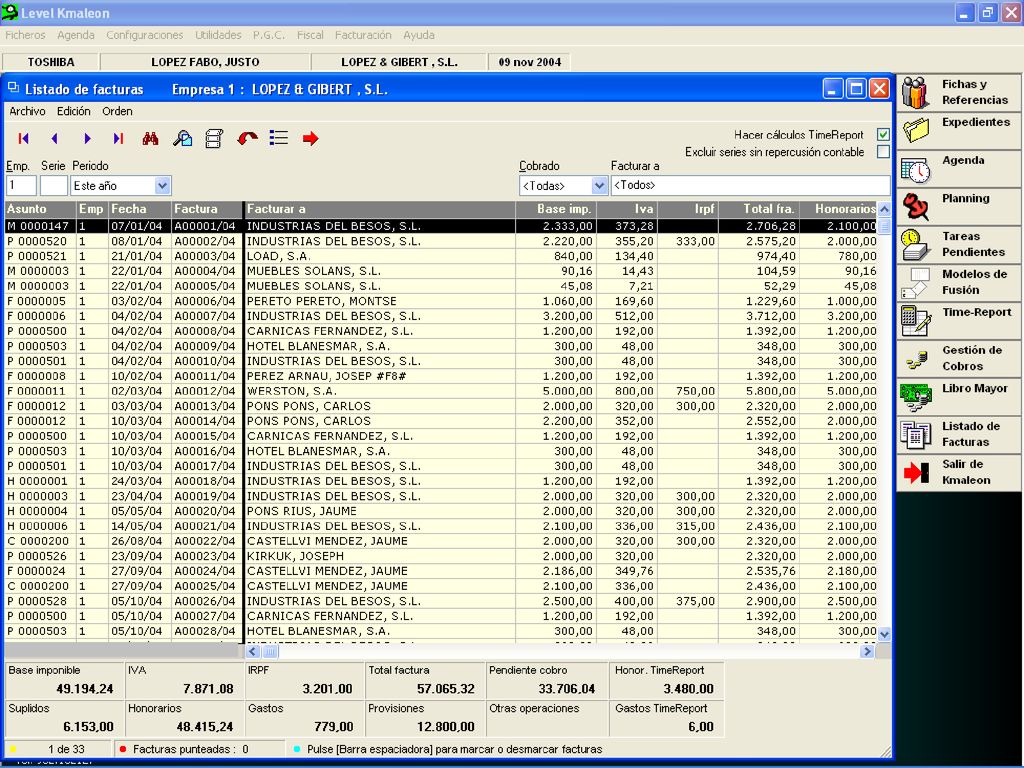Open Agenda calendar clock sidebar icon

(916, 169)
